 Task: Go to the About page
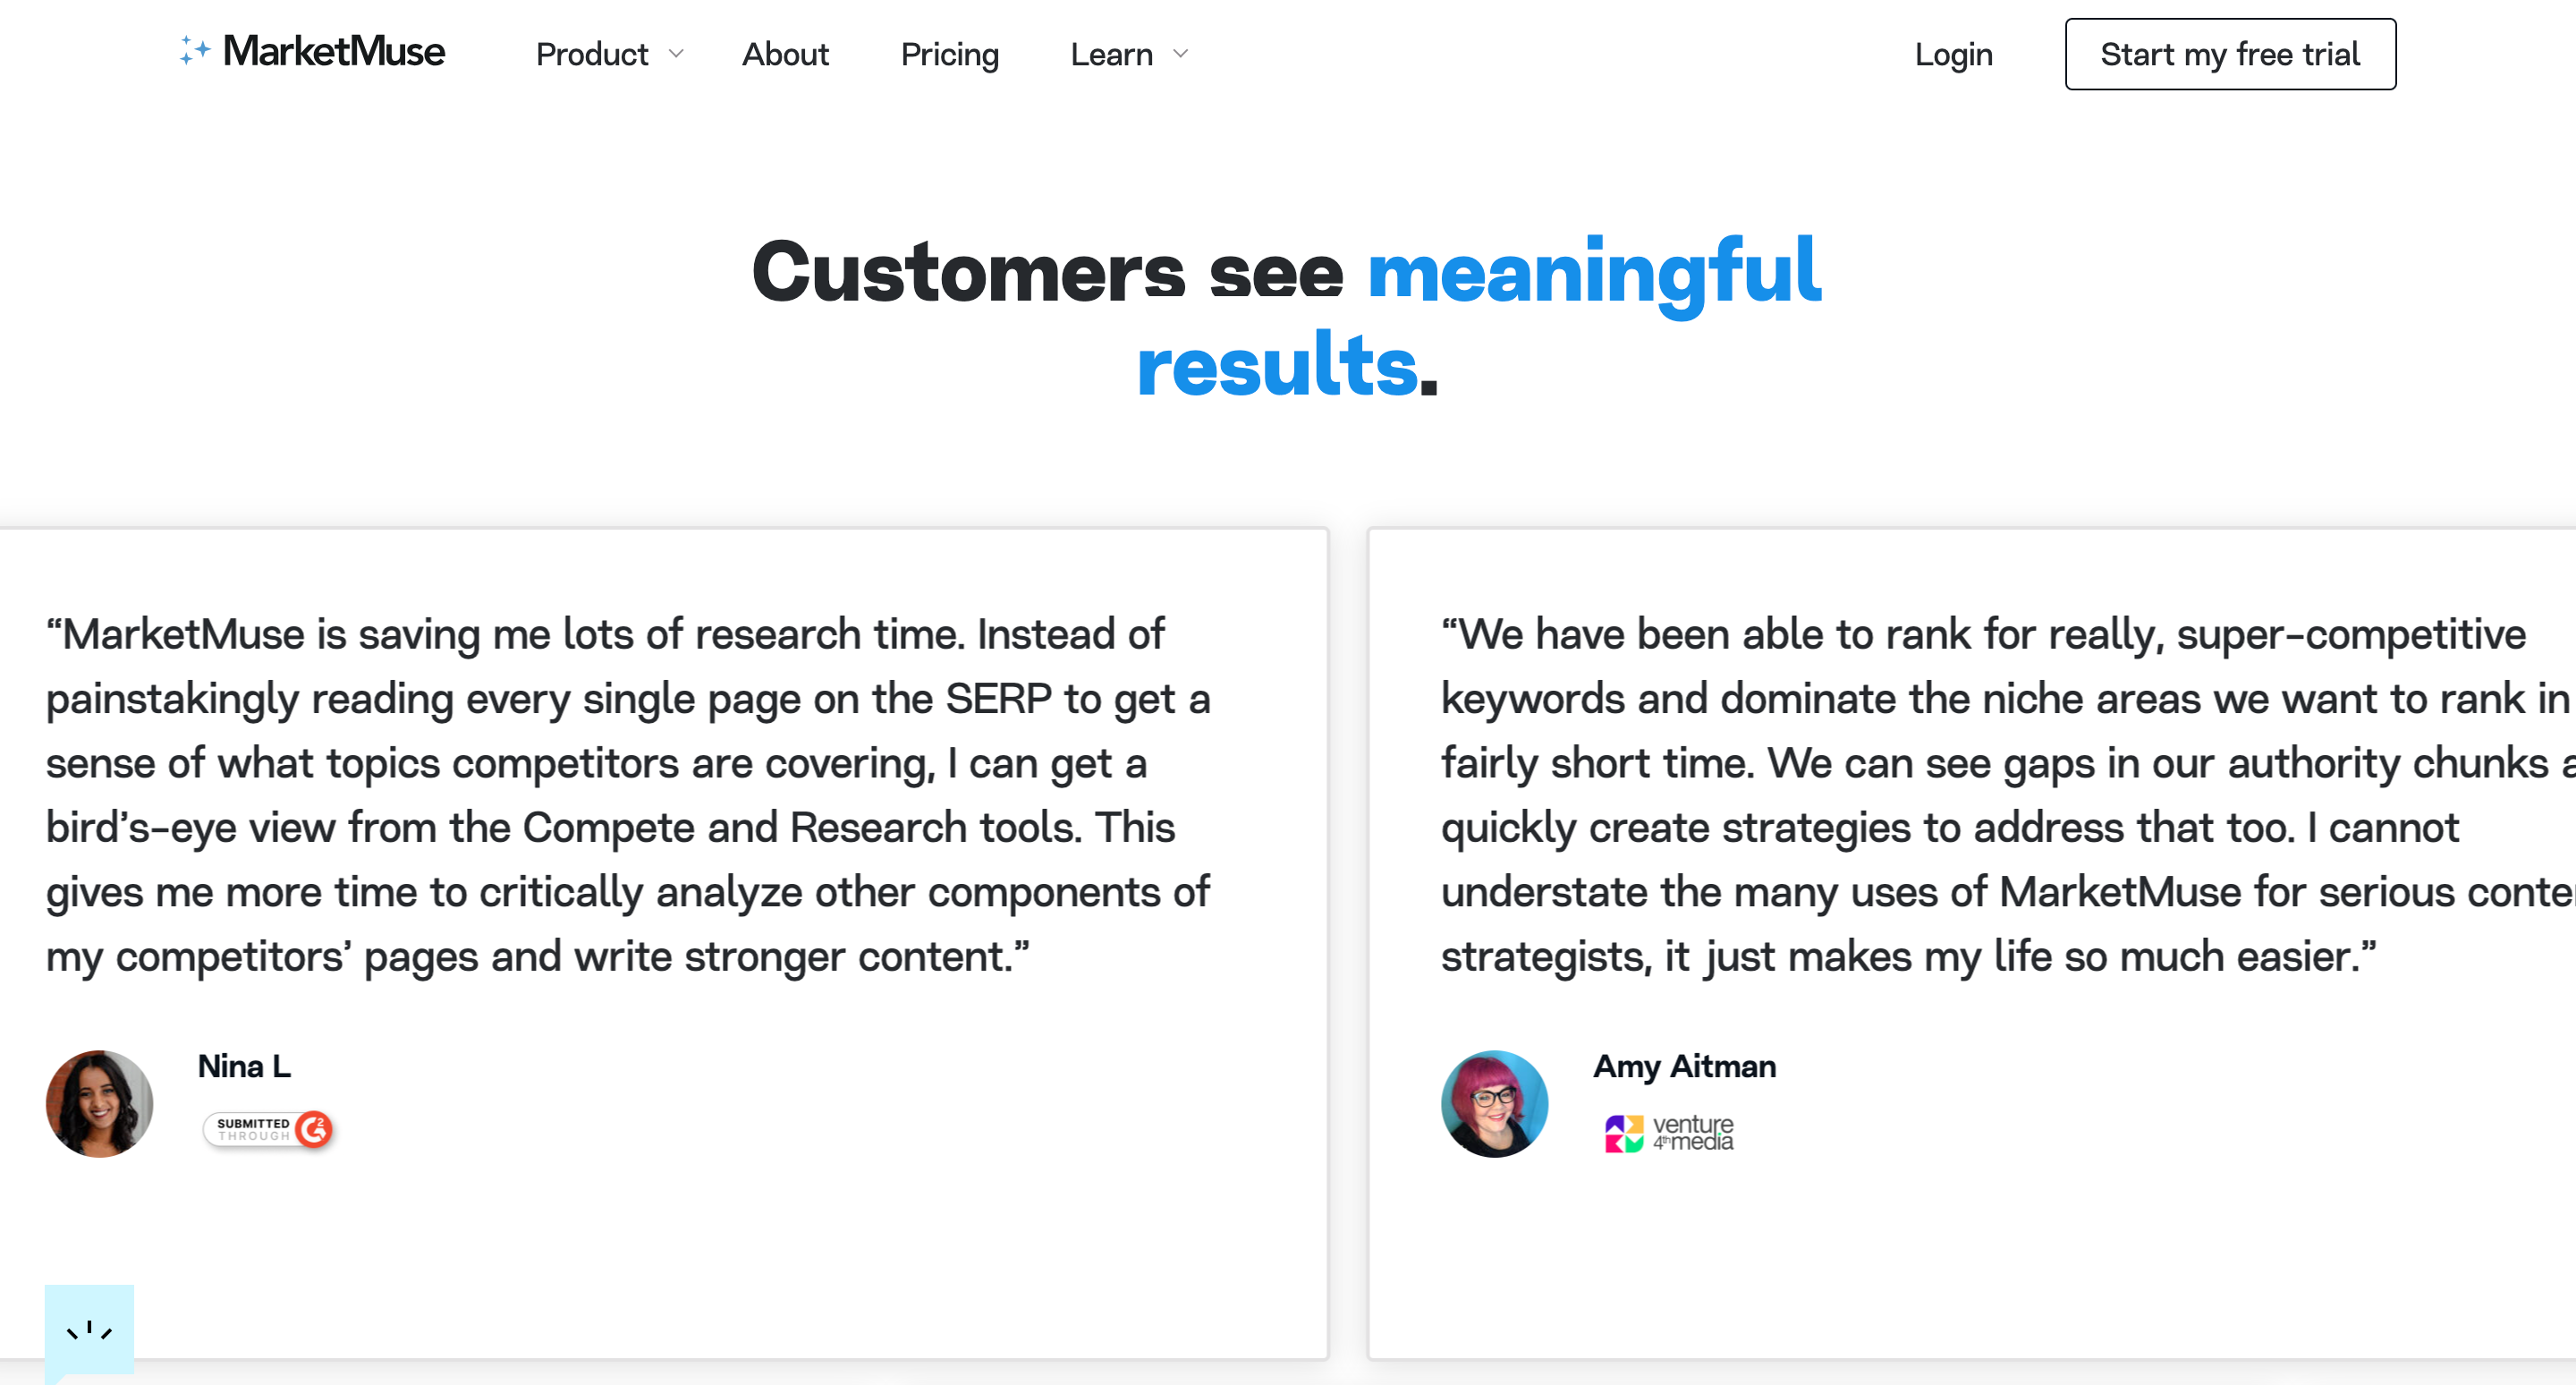[785, 54]
